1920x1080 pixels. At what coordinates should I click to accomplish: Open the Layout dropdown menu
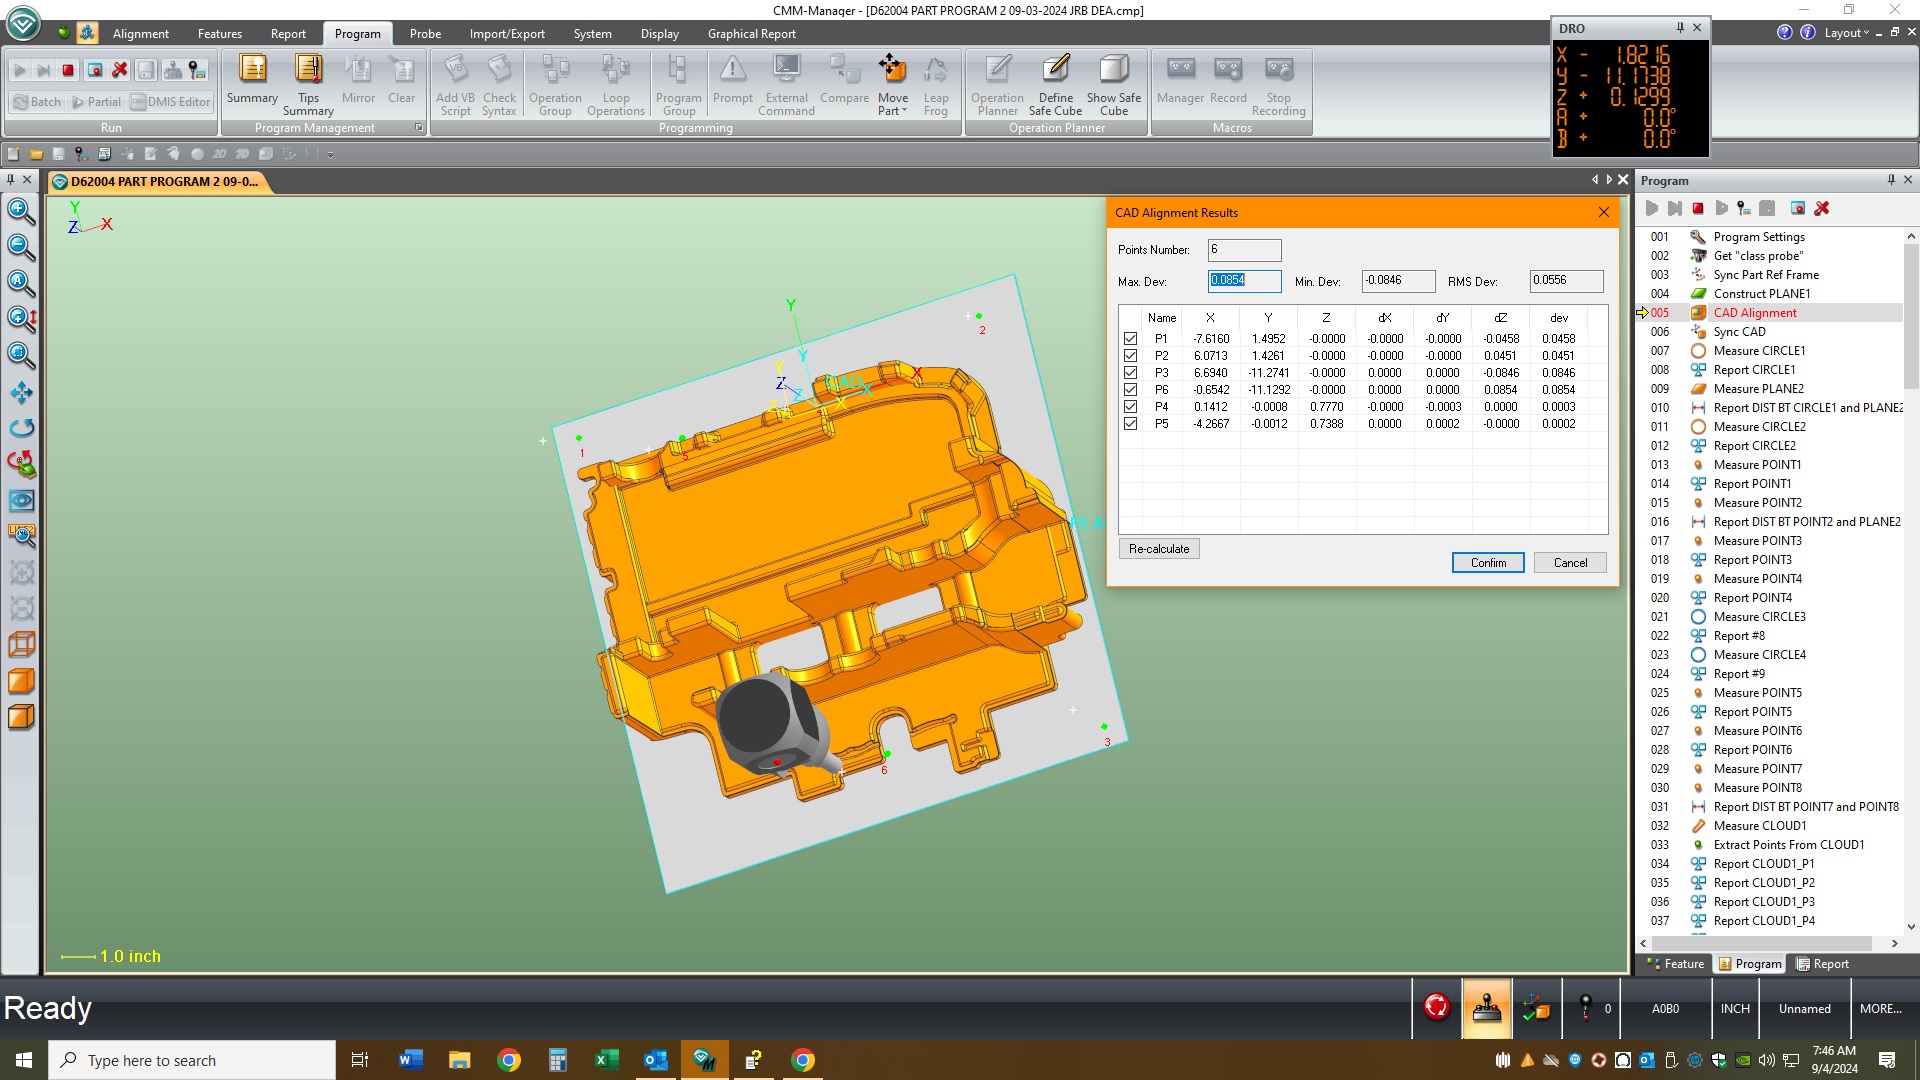tap(1846, 33)
